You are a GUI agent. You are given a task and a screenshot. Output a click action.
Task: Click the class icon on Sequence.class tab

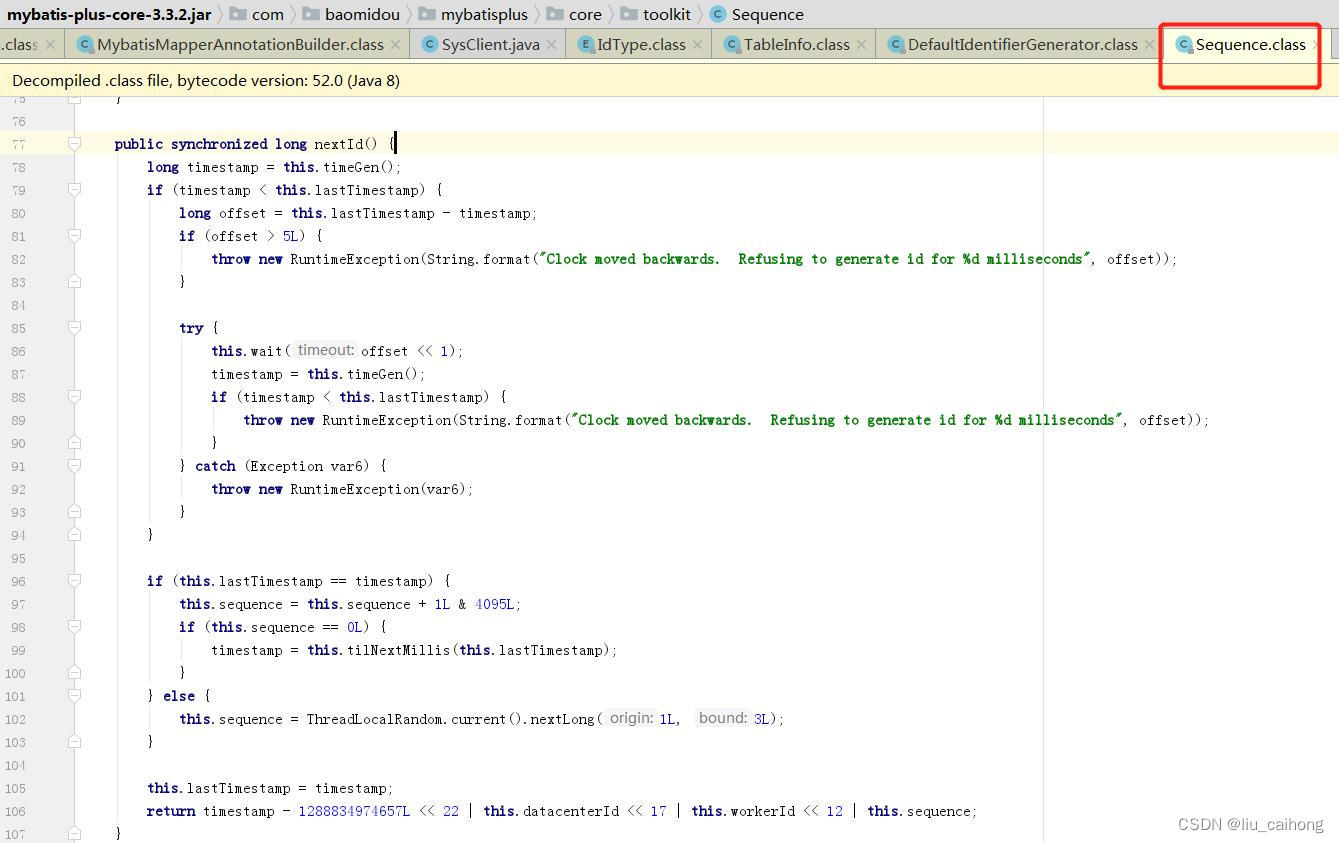click(x=1184, y=44)
